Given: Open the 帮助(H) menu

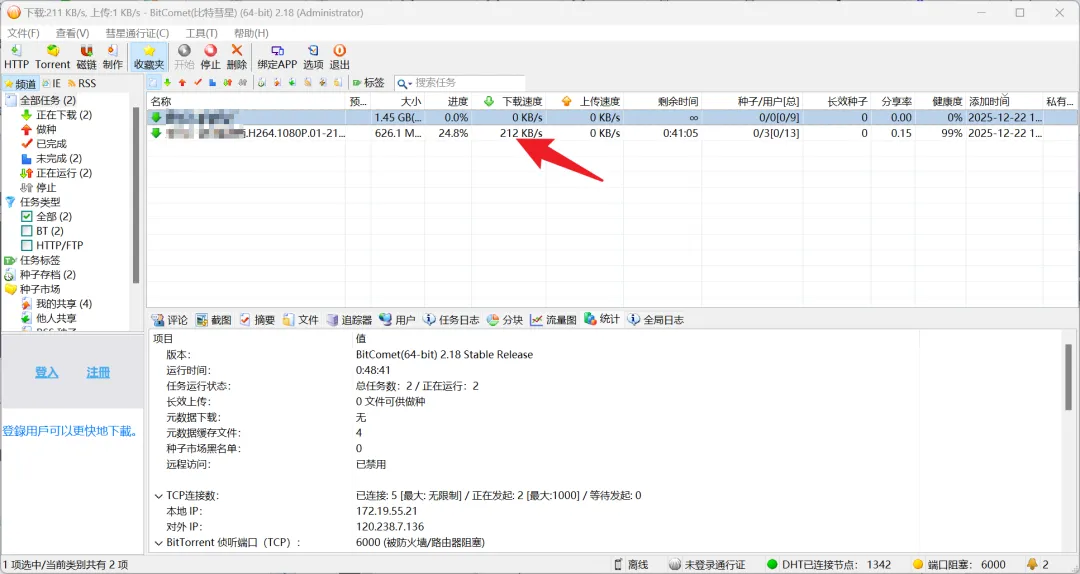Looking at the screenshot, I should point(251,33).
